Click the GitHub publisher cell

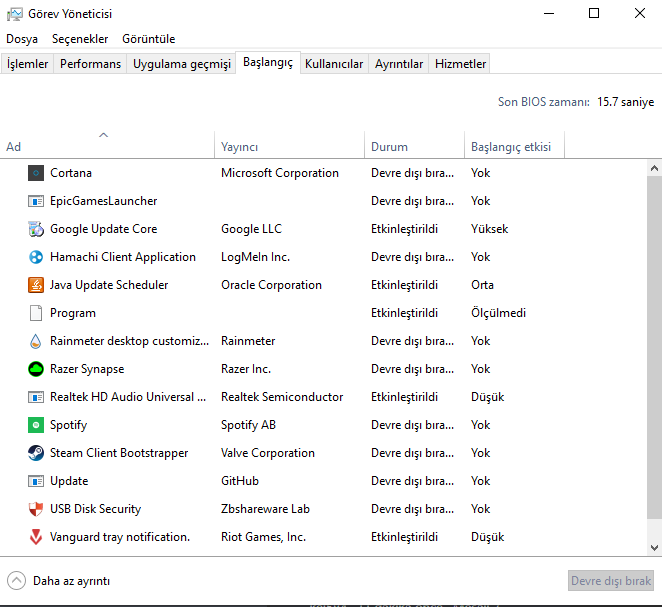pyautogui.click(x=240, y=481)
